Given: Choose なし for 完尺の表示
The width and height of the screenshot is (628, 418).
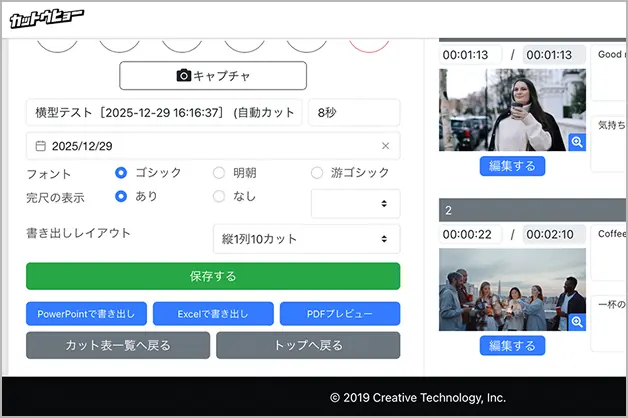Looking at the screenshot, I should coord(219,196).
